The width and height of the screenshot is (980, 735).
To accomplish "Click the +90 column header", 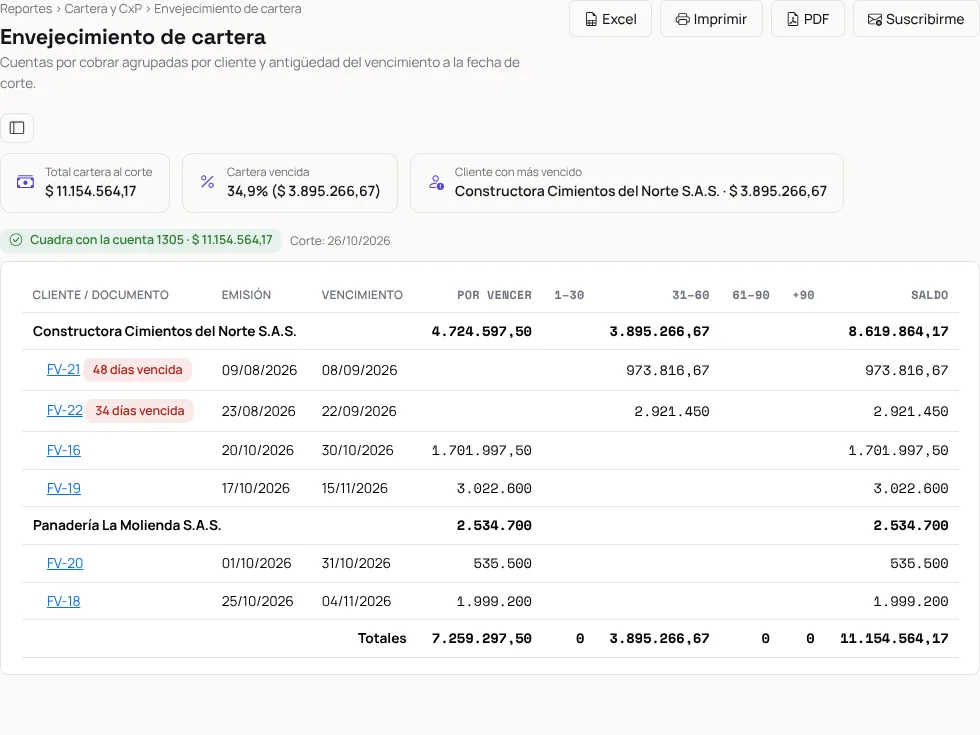I will tap(803, 295).
